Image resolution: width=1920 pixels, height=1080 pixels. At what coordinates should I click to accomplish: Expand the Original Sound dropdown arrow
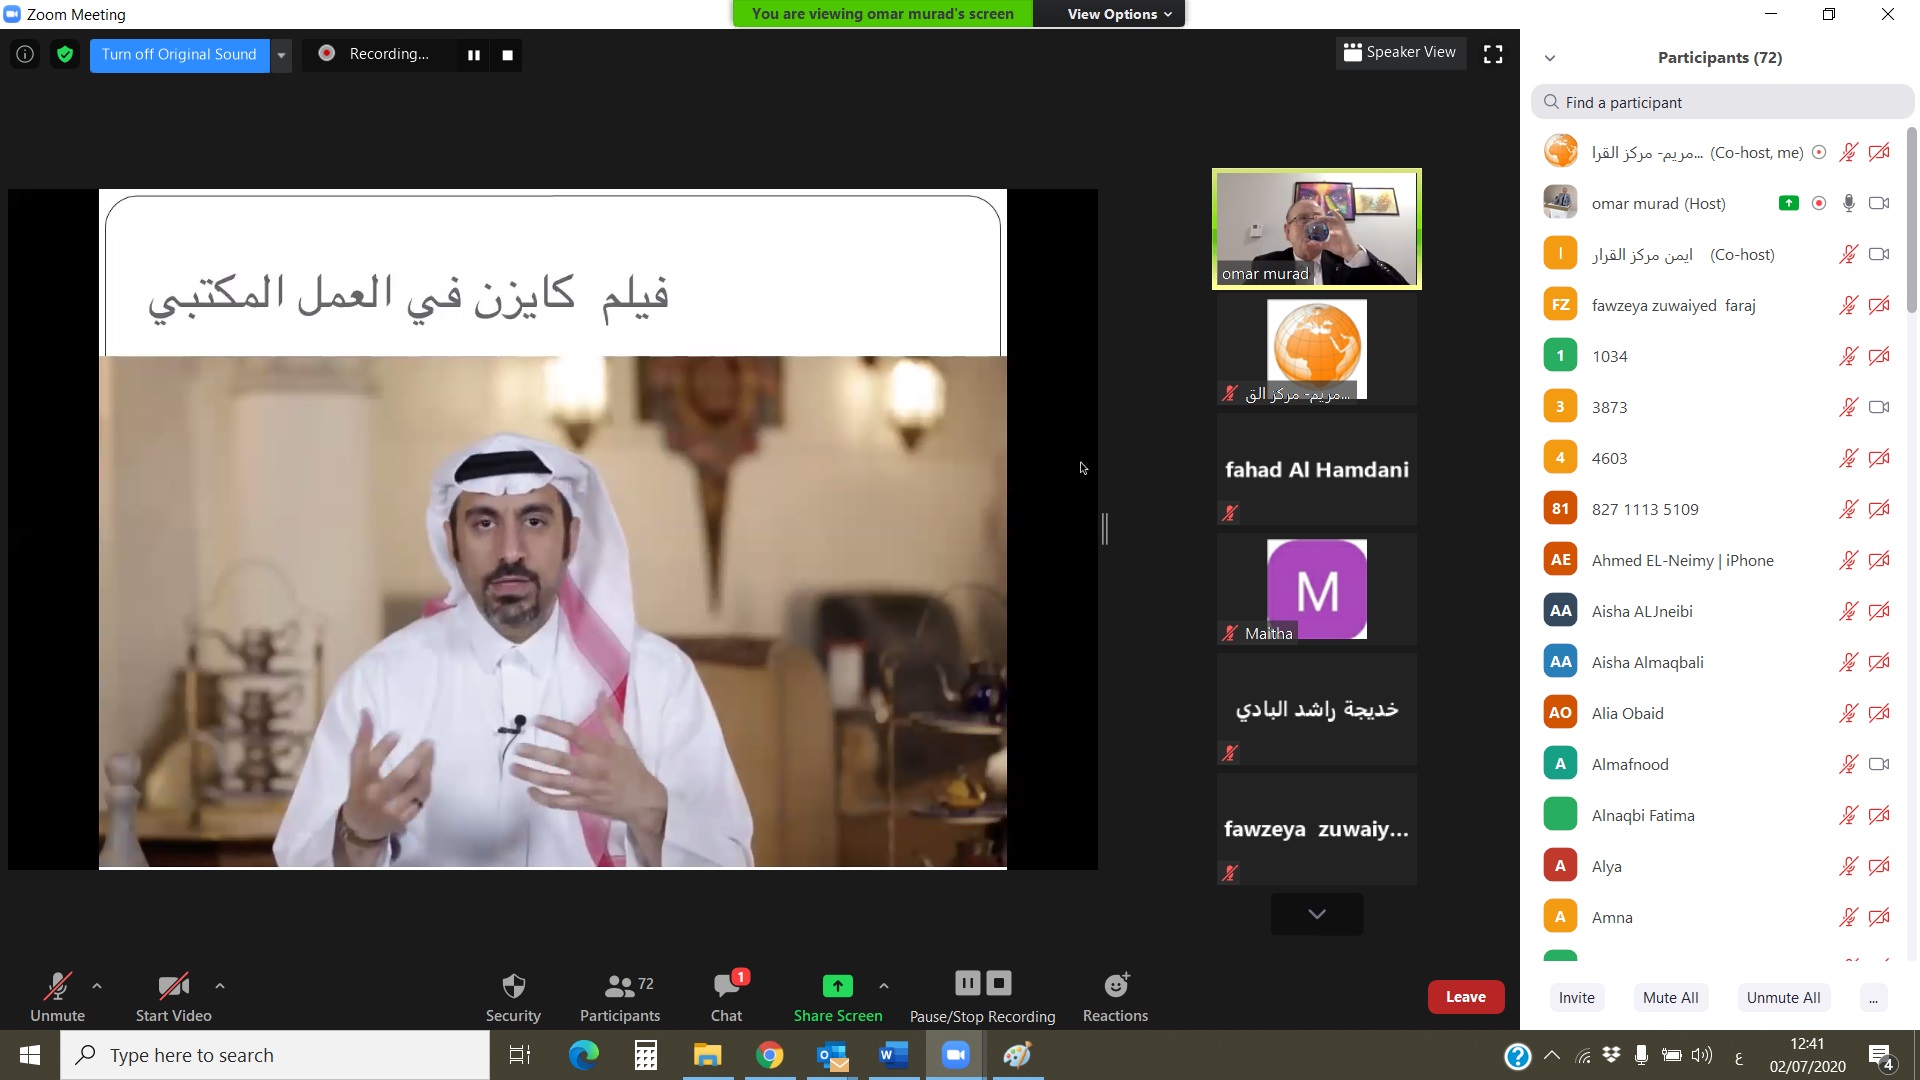(x=282, y=55)
